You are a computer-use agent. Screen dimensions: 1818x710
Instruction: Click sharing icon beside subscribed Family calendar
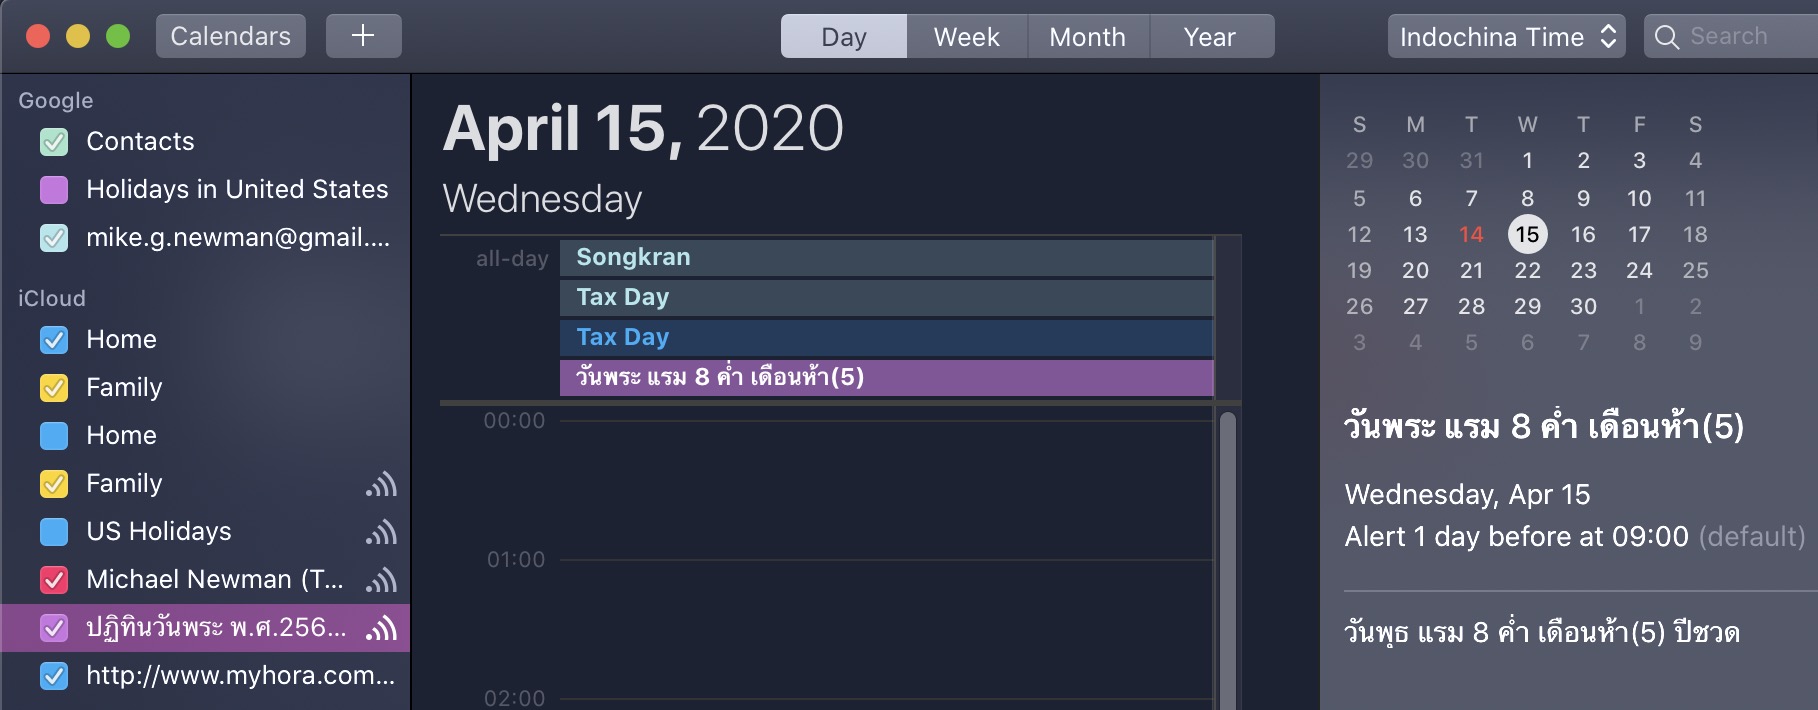pyautogui.click(x=381, y=484)
